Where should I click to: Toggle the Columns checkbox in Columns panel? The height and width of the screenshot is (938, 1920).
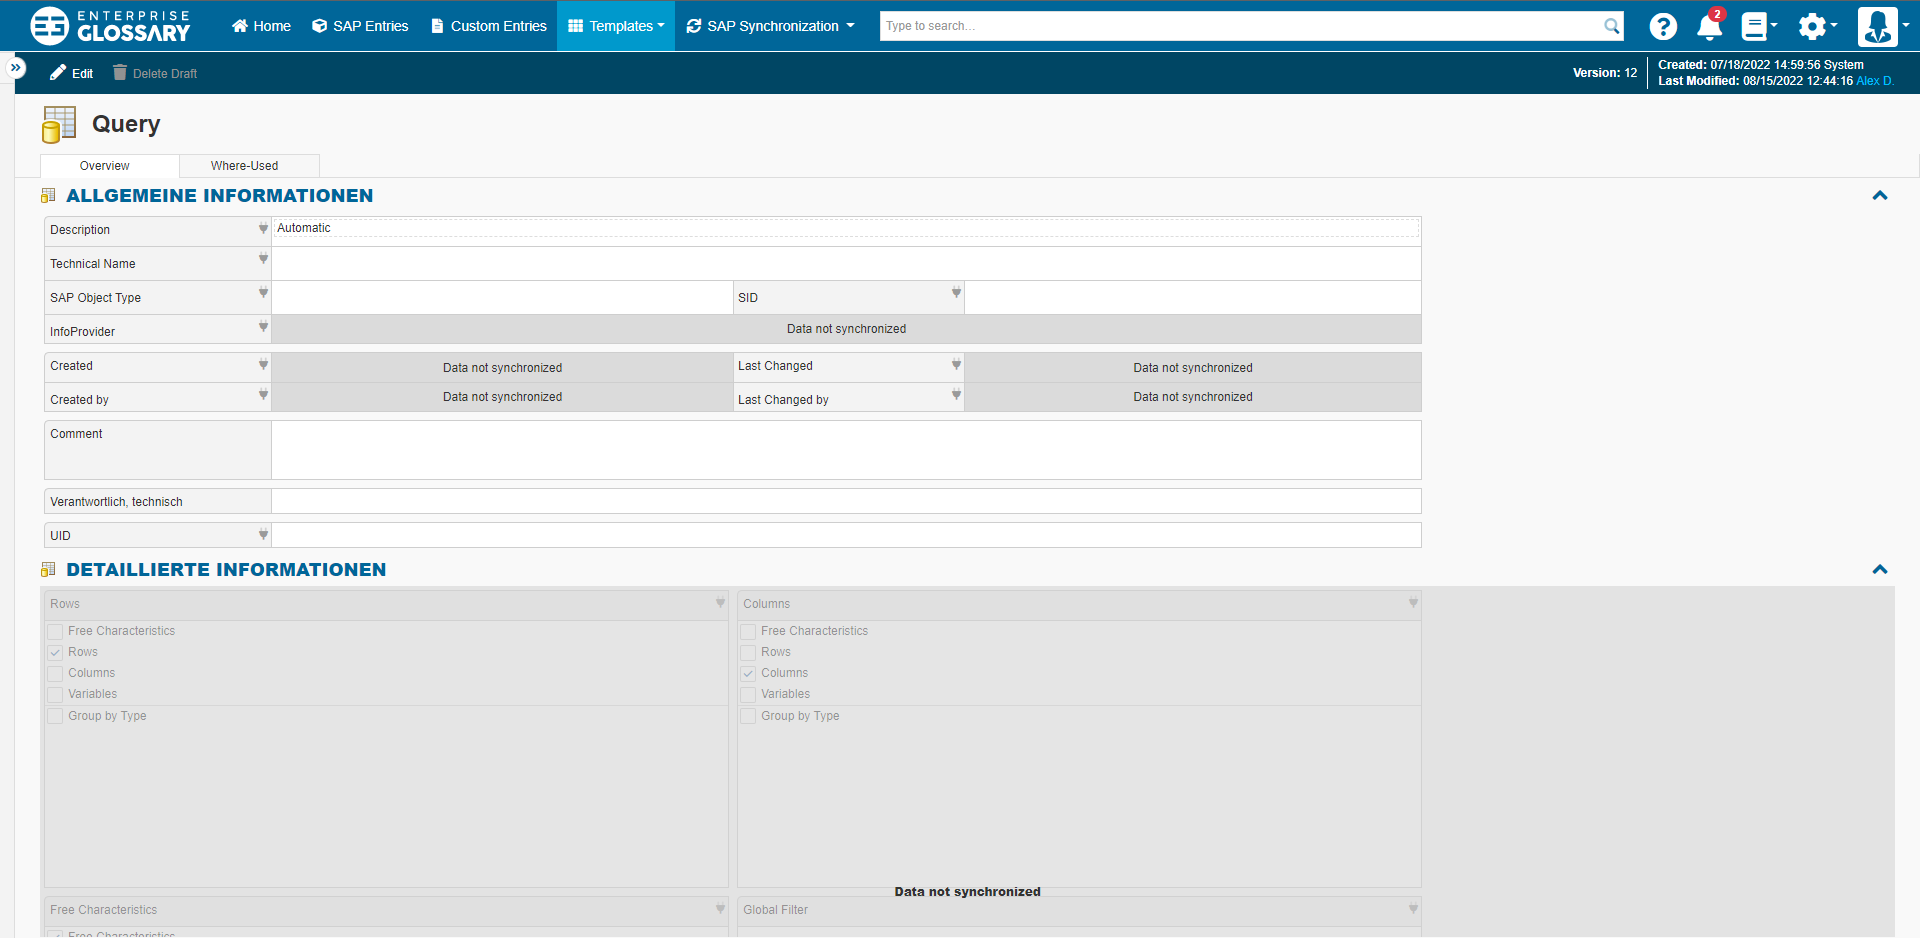748,673
